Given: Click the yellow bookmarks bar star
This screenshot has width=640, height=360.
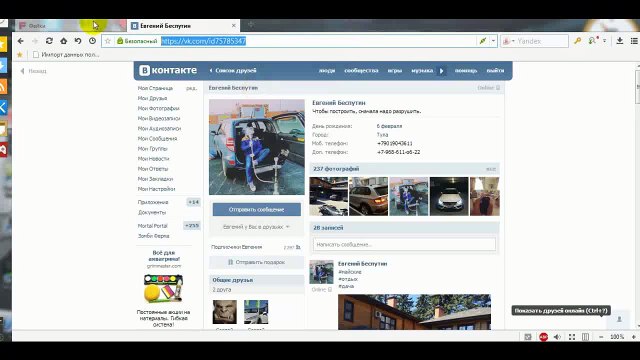Looking at the screenshot, I should pyautogui.click(x=20, y=54).
